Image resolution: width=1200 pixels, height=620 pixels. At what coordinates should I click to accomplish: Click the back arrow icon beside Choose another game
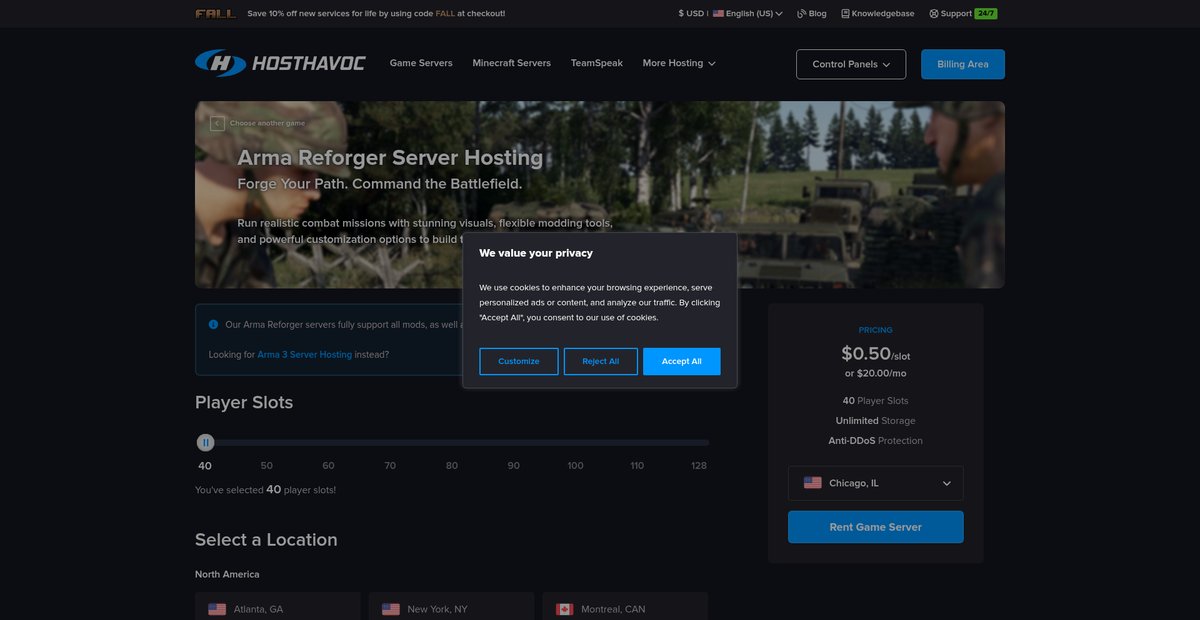[x=217, y=123]
